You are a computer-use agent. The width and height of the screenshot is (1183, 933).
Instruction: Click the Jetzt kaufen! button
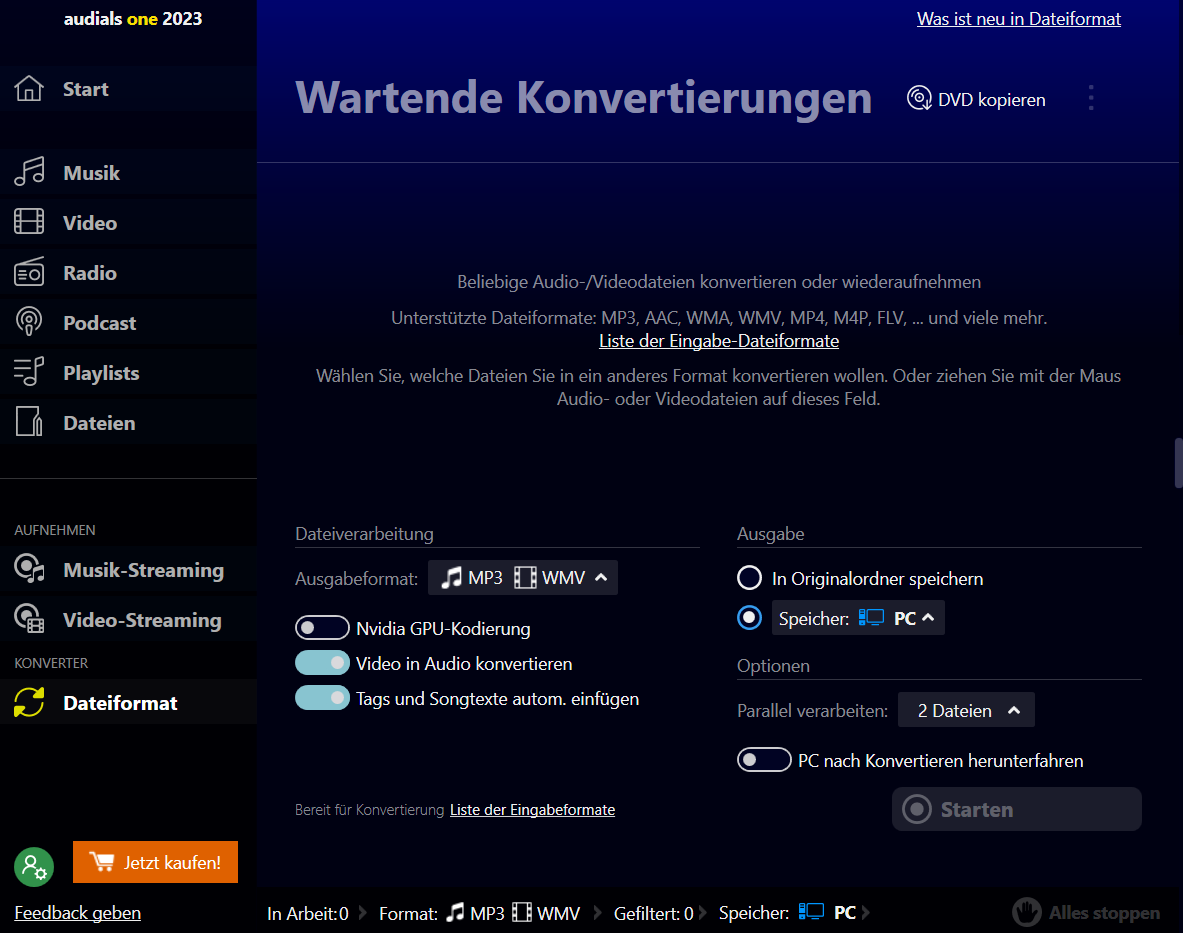(x=155, y=861)
